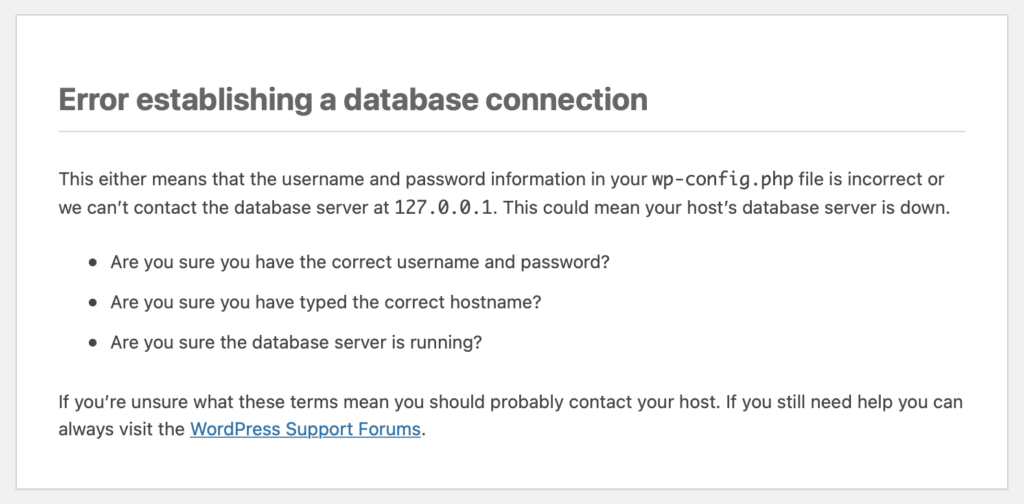Screen dimensions: 1024x504
Task: Click the first bullet point dot
Action: click(94, 262)
